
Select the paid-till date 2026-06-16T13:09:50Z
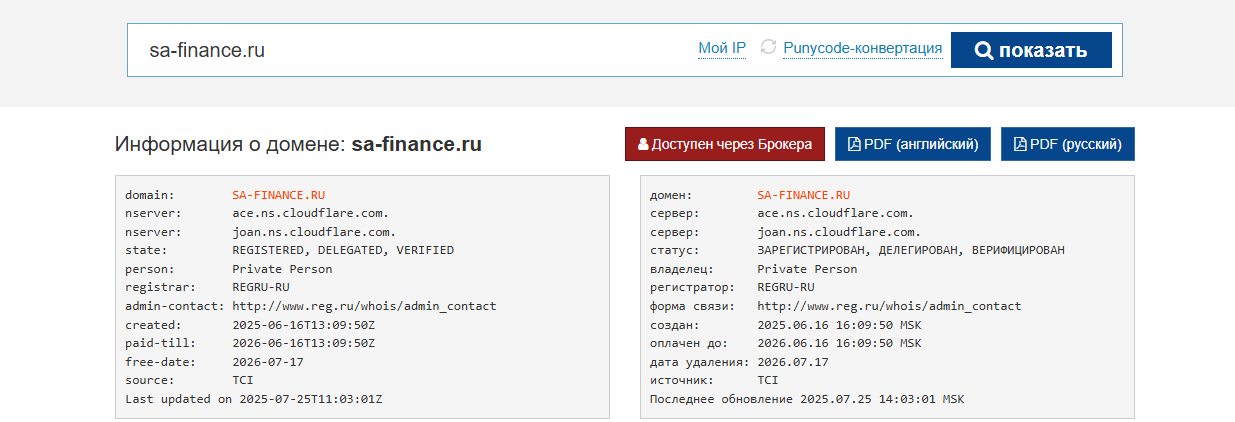303,343
